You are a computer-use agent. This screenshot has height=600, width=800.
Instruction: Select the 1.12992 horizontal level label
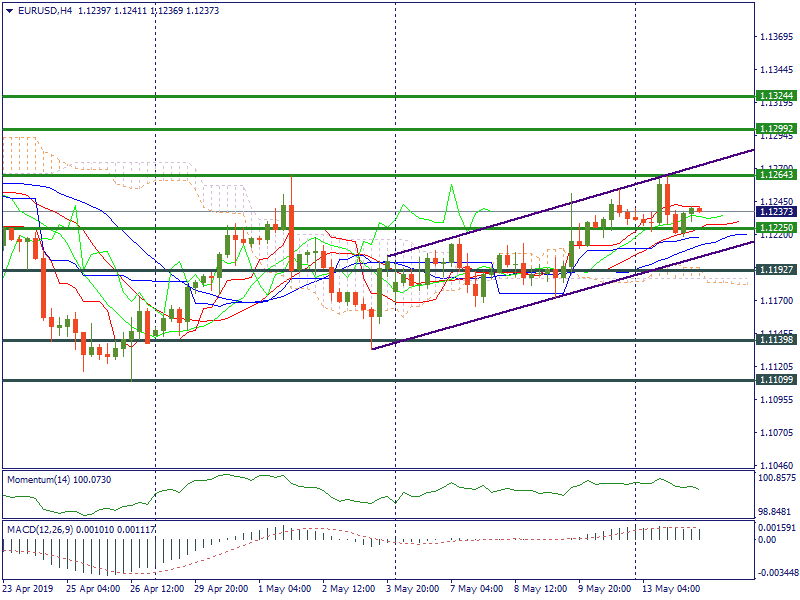[x=775, y=129]
